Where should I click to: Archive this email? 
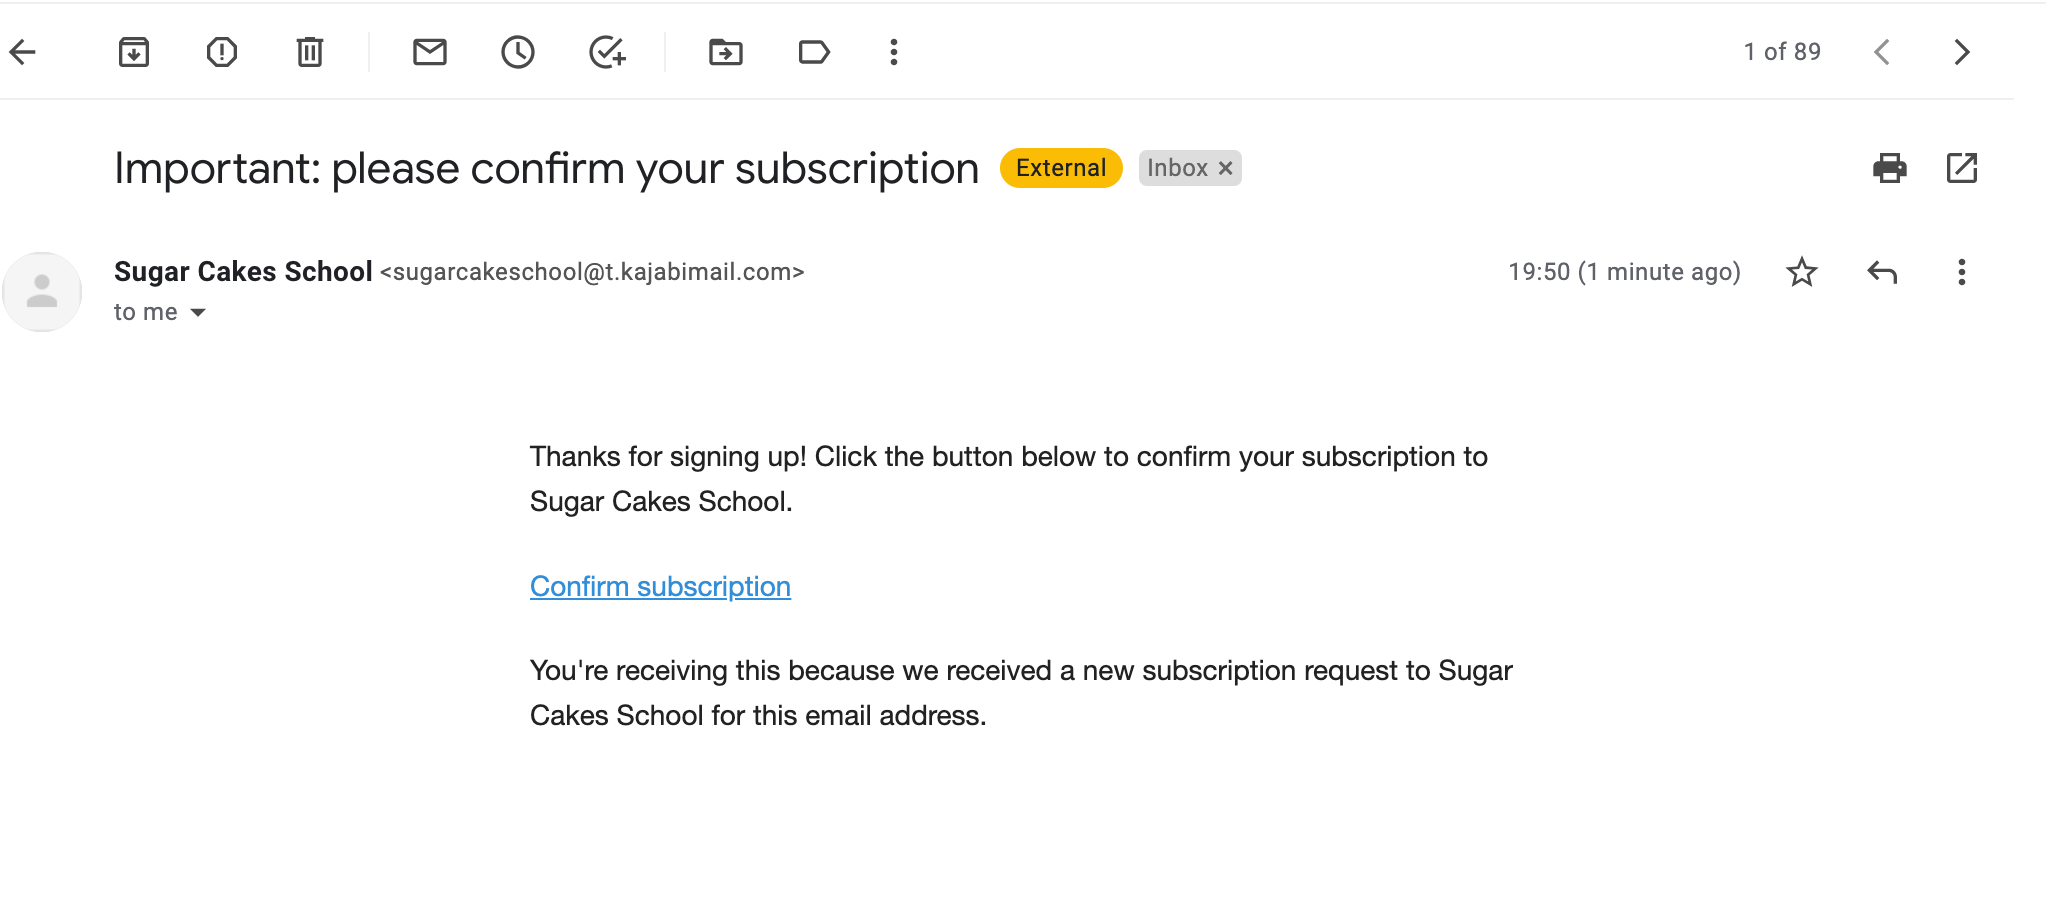pos(133,52)
